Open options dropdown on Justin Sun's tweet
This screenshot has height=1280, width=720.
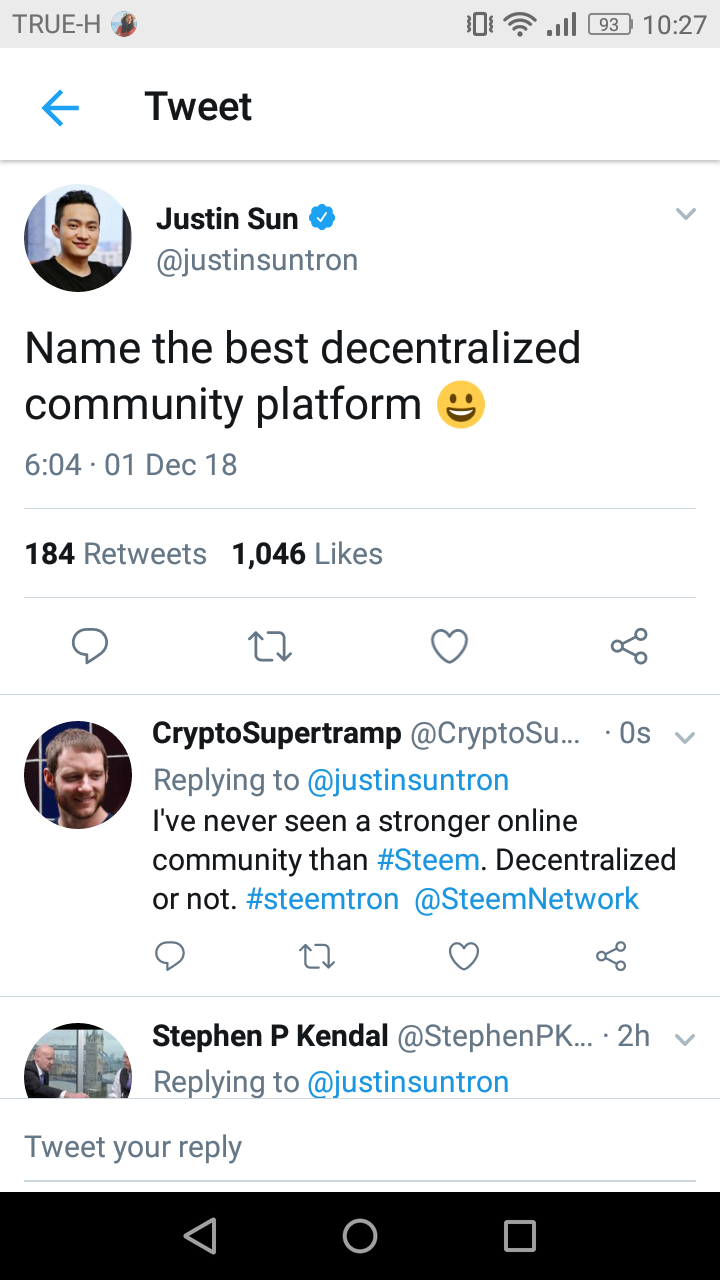(x=685, y=214)
